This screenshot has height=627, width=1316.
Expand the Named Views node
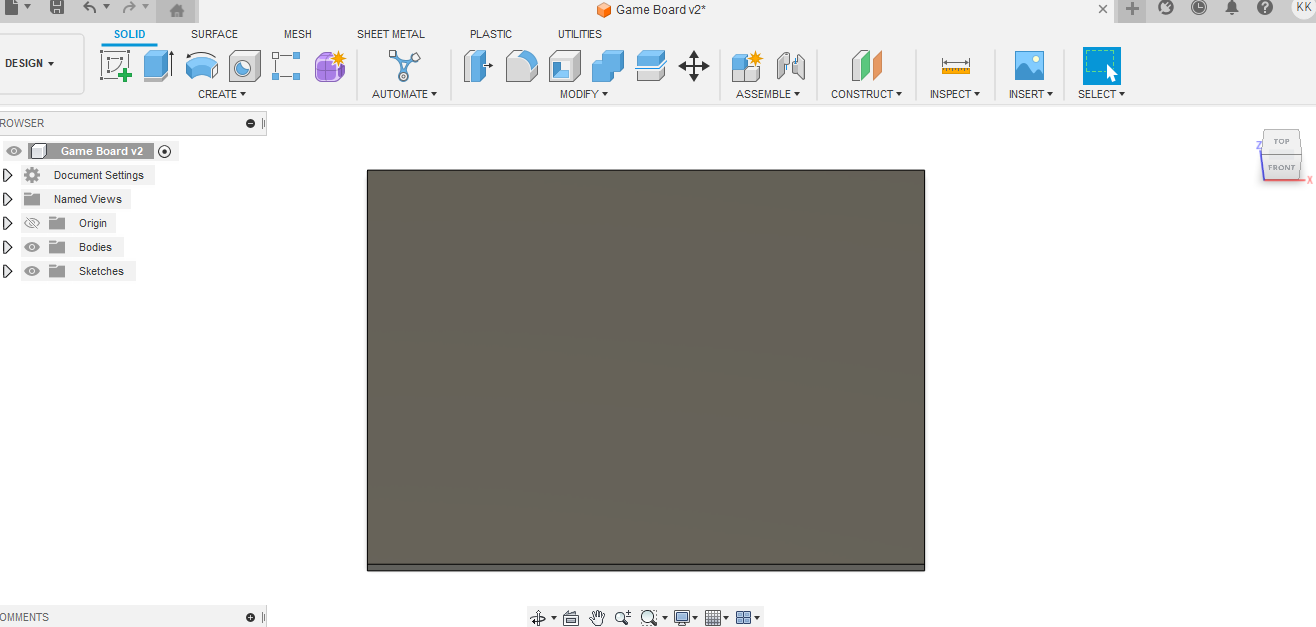tap(8, 199)
